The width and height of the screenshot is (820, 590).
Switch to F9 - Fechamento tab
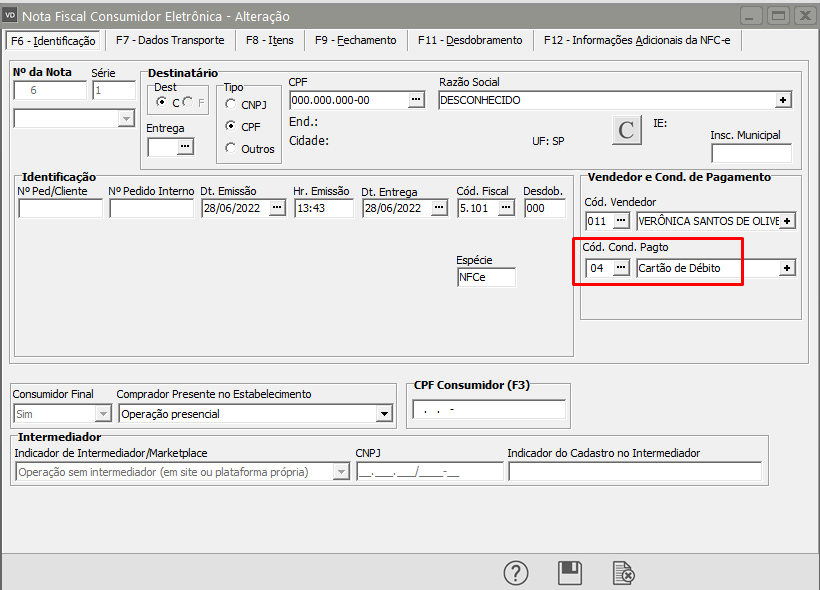click(x=355, y=40)
